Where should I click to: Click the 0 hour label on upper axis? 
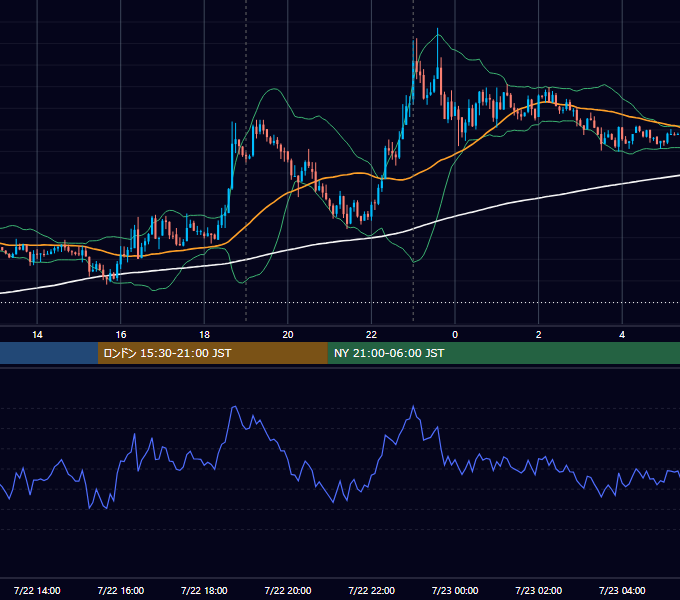(455, 335)
